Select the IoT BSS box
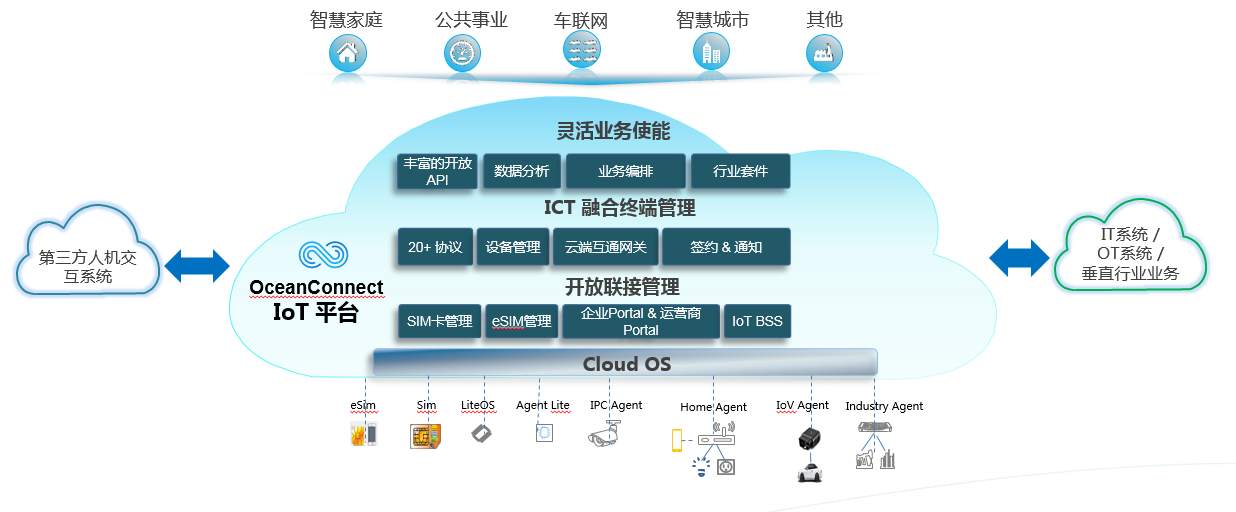This screenshot has height=512, width=1236. [757, 322]
